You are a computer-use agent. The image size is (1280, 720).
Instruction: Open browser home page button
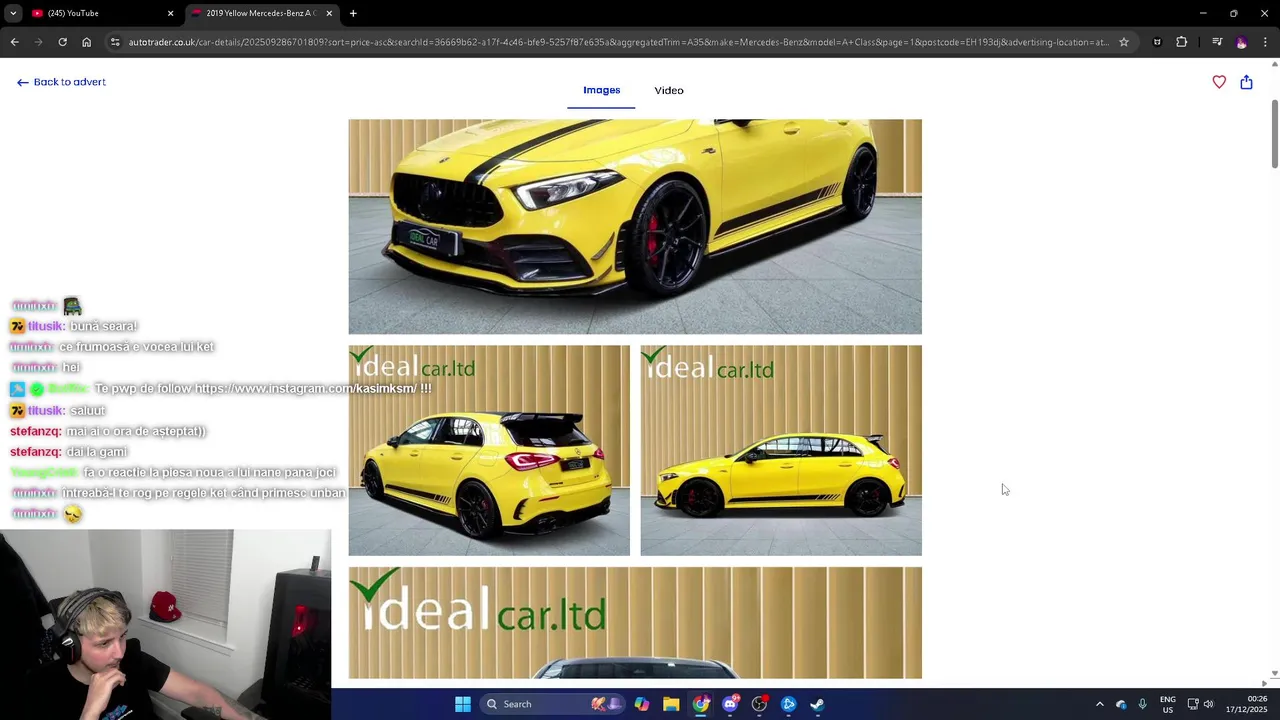pyautogui.click(x=87, y=42)
